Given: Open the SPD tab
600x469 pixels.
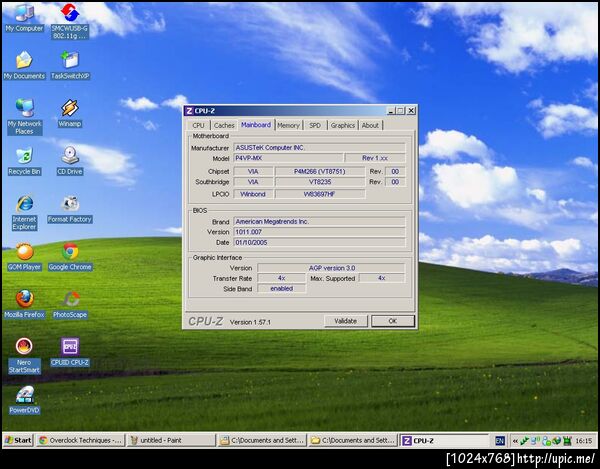Looking at the screenshot, I should 315,125.
